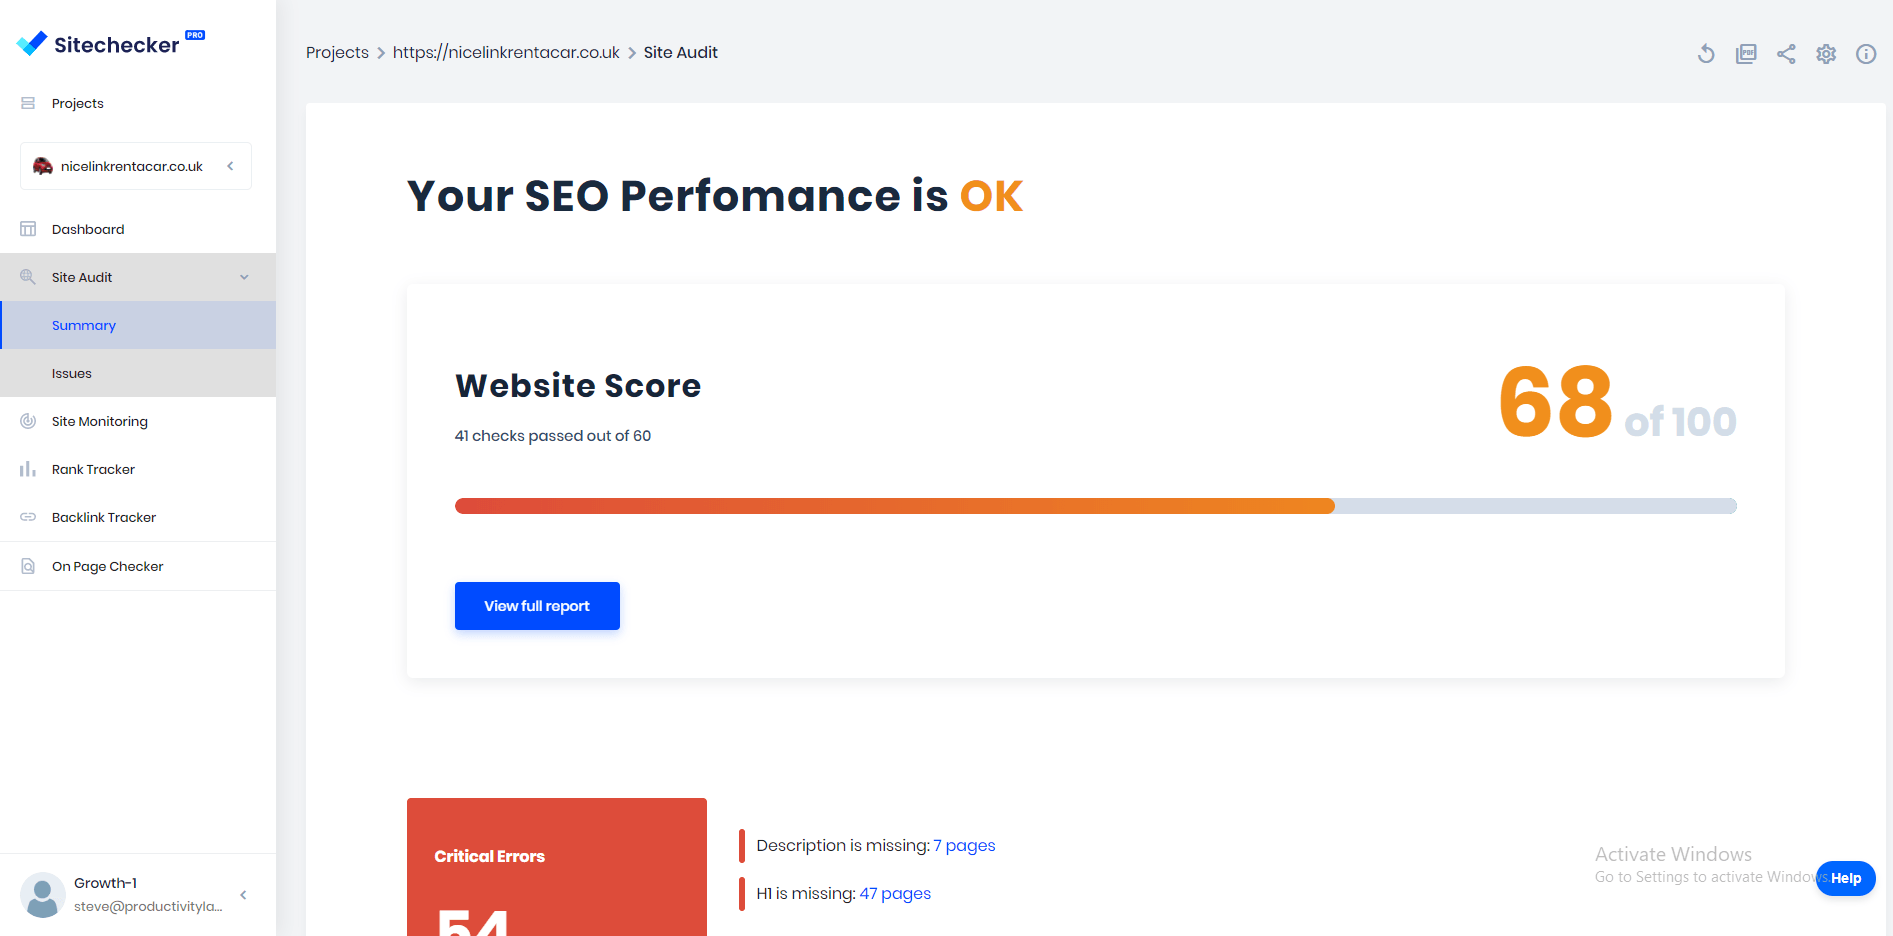Click the Sitechecker logo
The image size is (1893, 936).
(x=110, y=43)
